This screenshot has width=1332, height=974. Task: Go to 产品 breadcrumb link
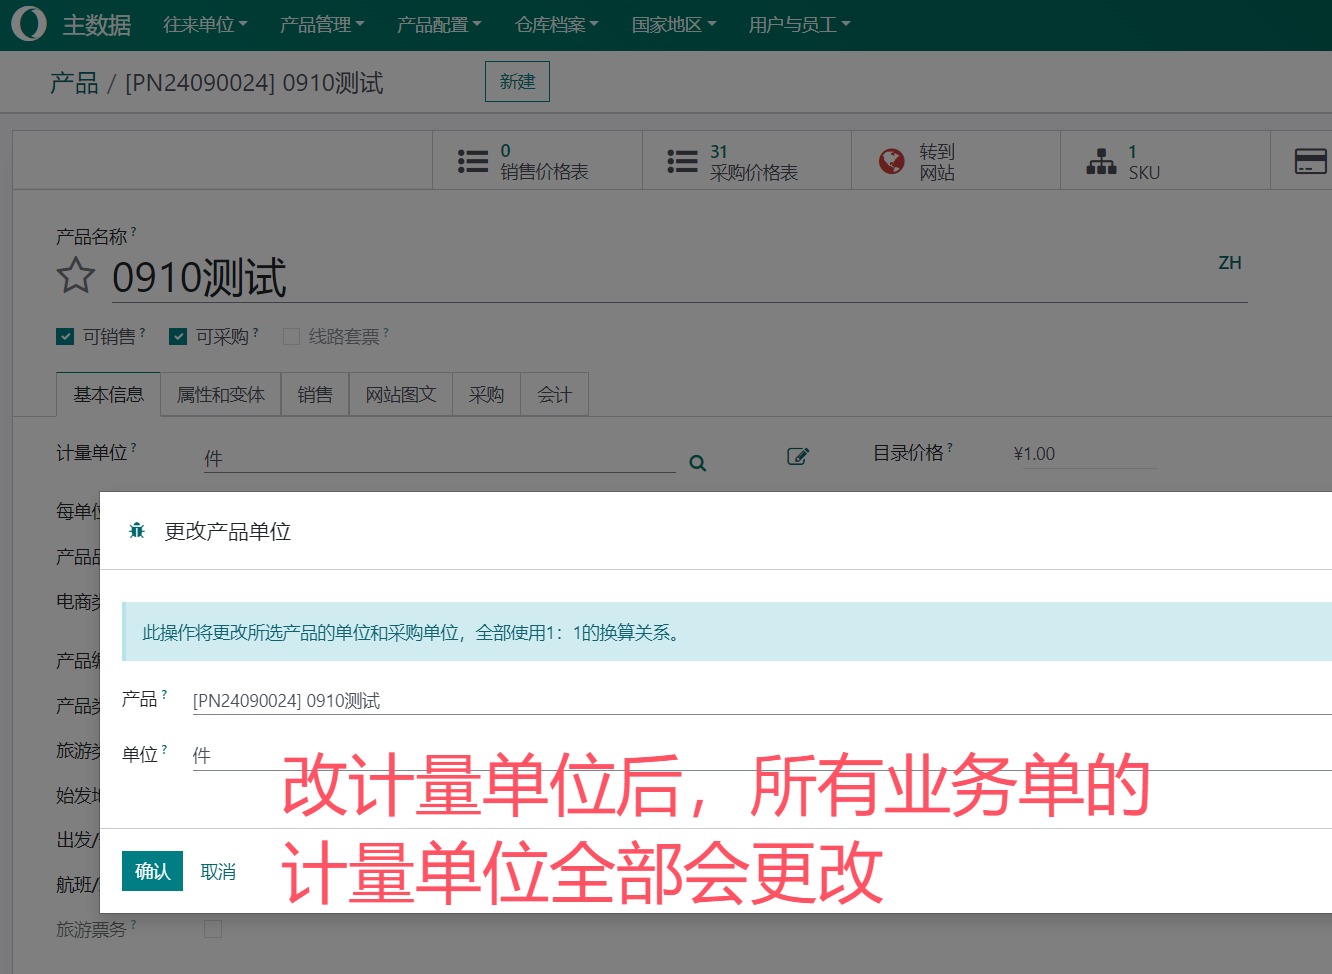(74, 83)
